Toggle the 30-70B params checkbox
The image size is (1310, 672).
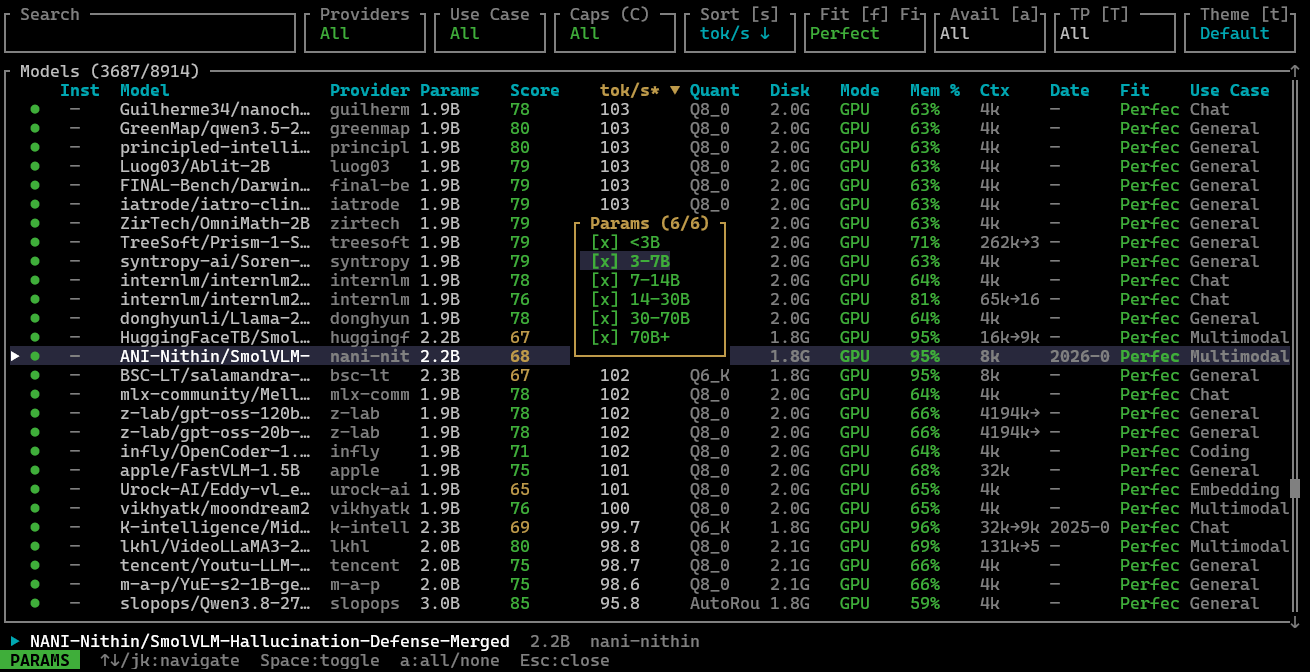[605, 319]
